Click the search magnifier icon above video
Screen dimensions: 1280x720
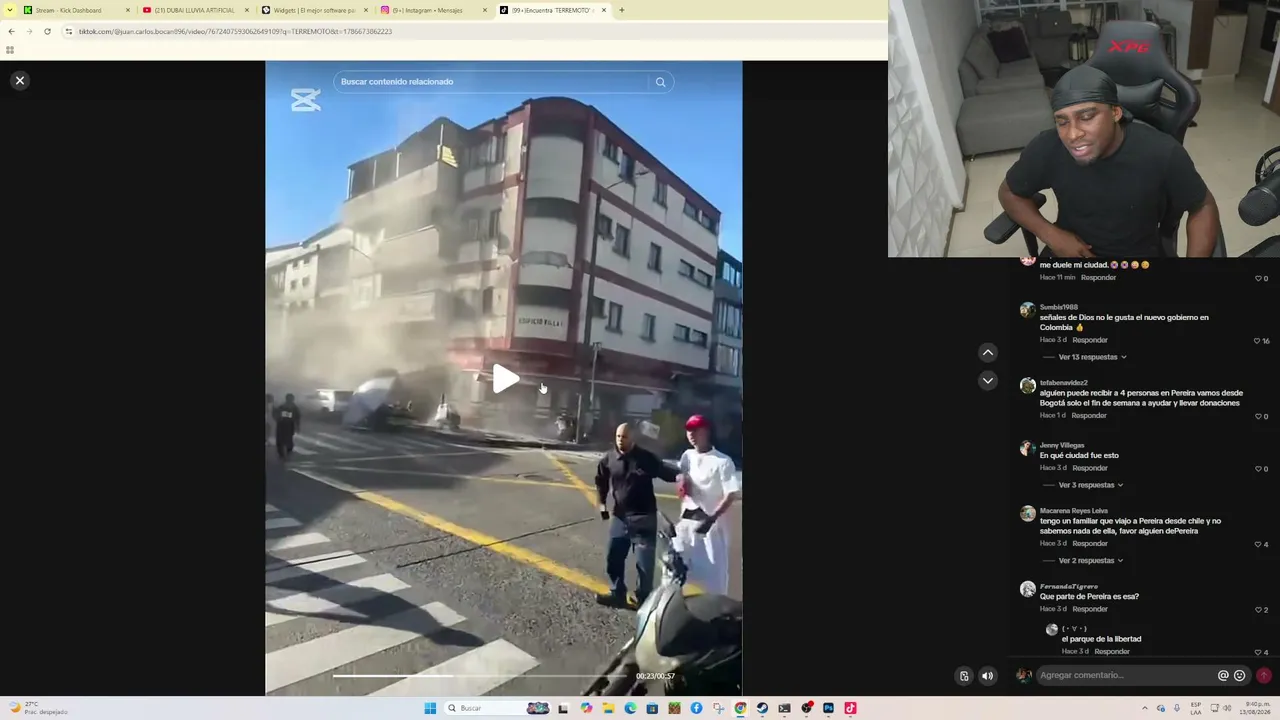660,82
